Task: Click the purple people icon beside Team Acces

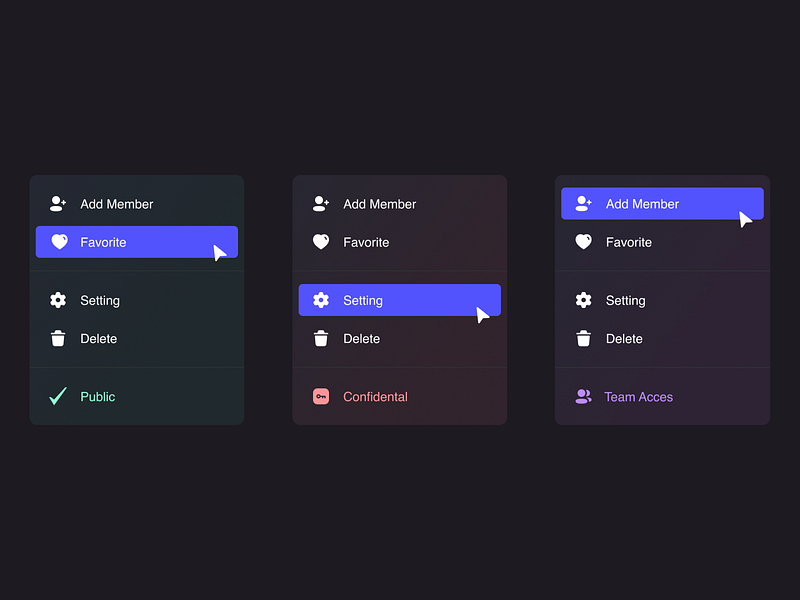Action: pyautogui.click(x=583, y=396)
